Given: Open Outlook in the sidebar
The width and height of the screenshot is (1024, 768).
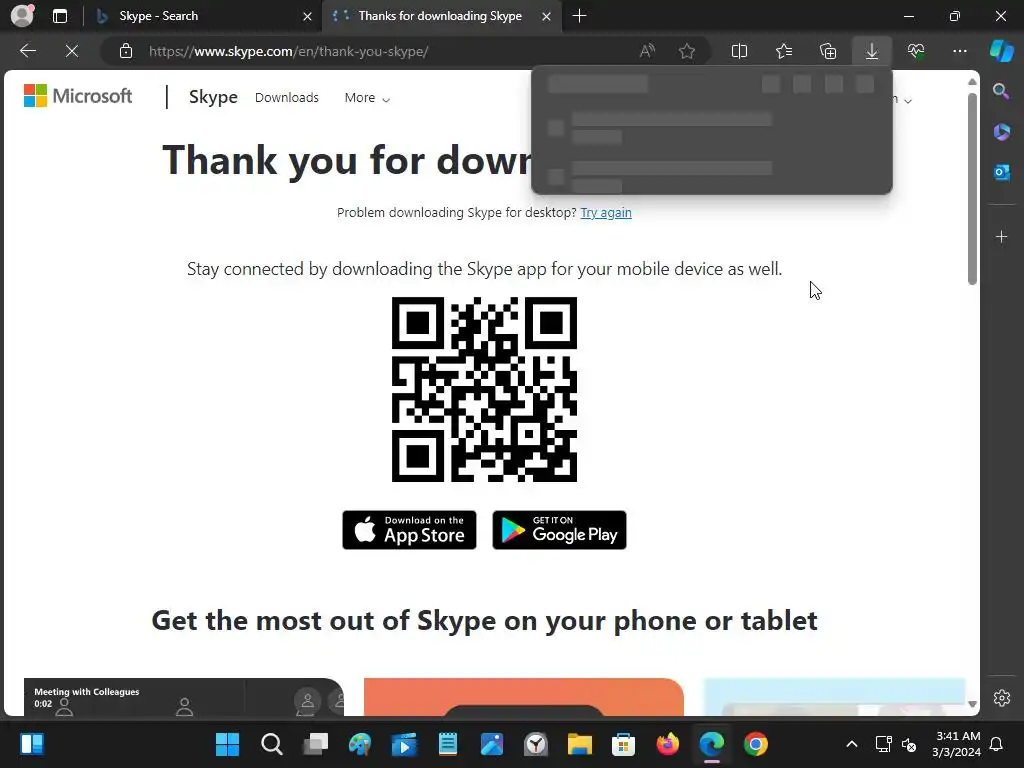Looking at the screenshot, I should 1001,172.
